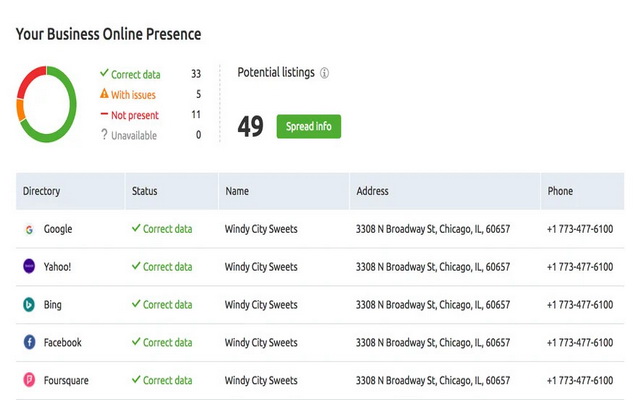Select the Unavailable legend entry
640x400 pixels.
click(x=134, y=135)
